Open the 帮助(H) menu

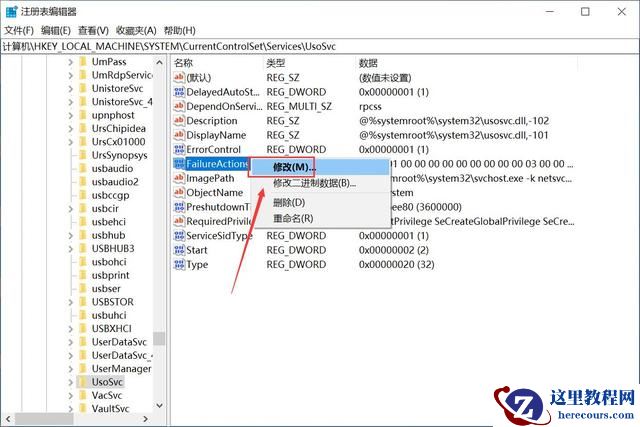click(180, 31)
